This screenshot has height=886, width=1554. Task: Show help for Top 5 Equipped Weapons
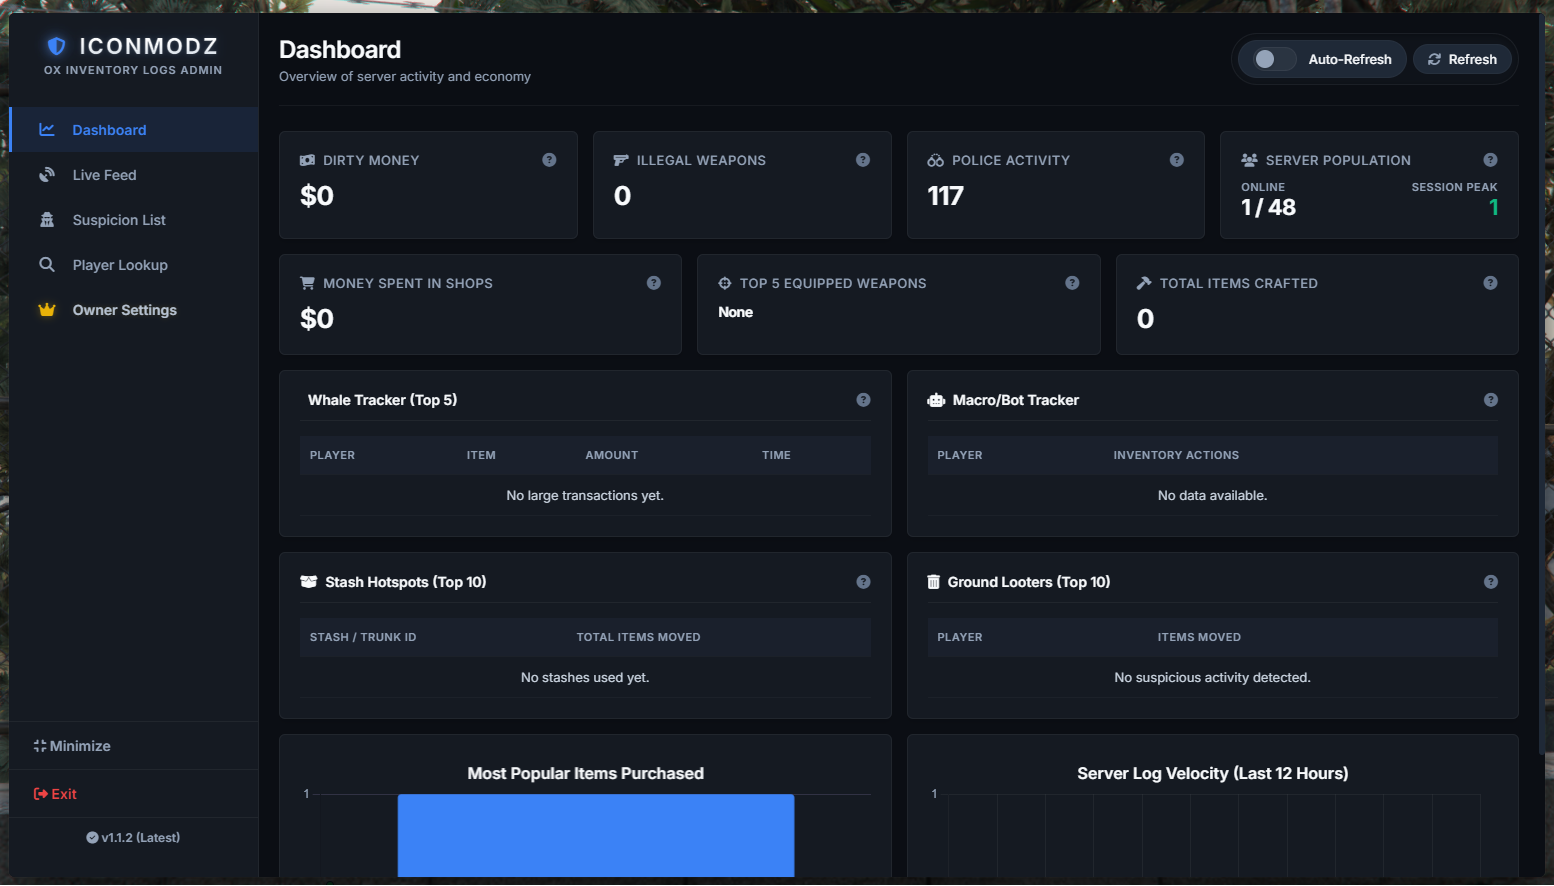point(1072,283)
